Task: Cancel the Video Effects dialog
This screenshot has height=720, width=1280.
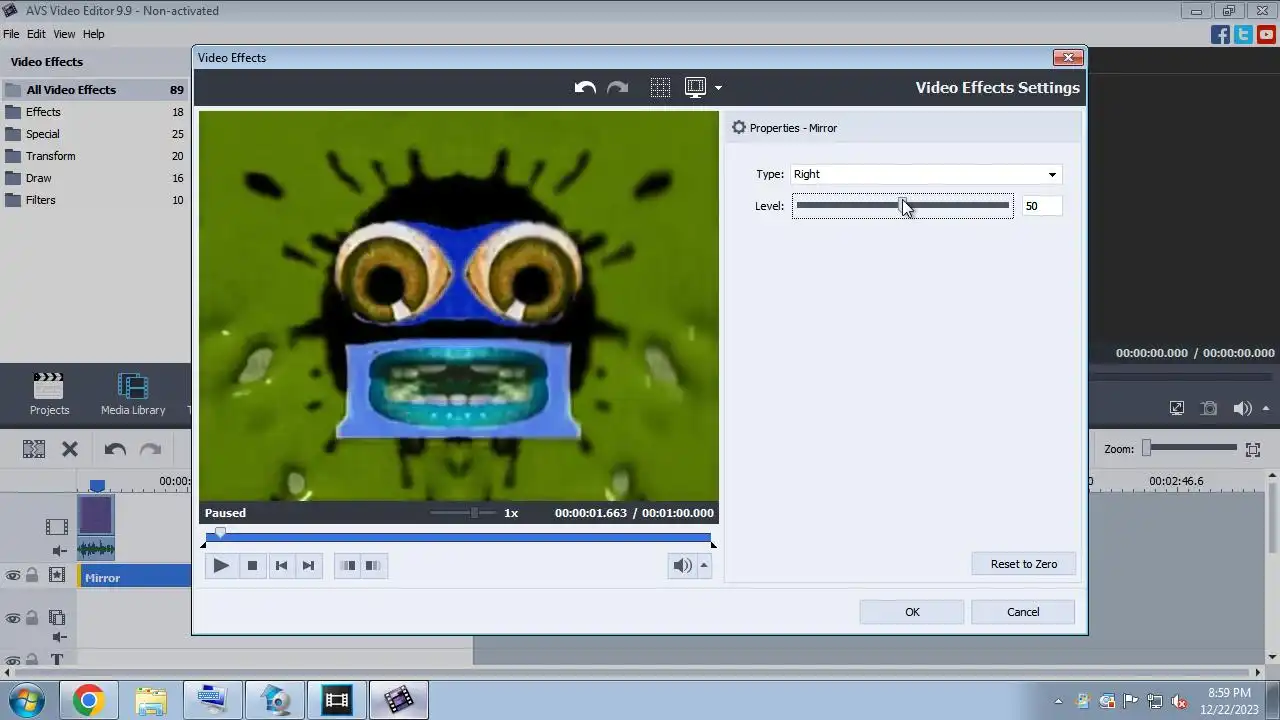Action: (1023, 612)
